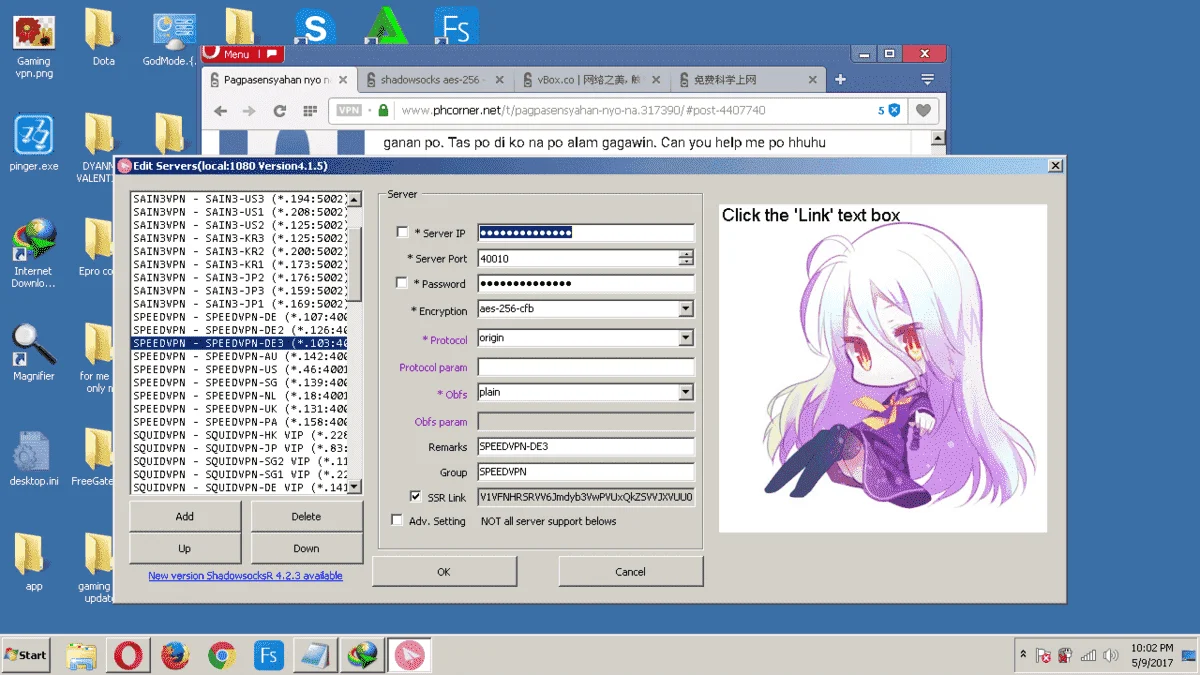Toggle the Server IP visibility checkbox
1200x675 pixels.
(x=402, y=232)
